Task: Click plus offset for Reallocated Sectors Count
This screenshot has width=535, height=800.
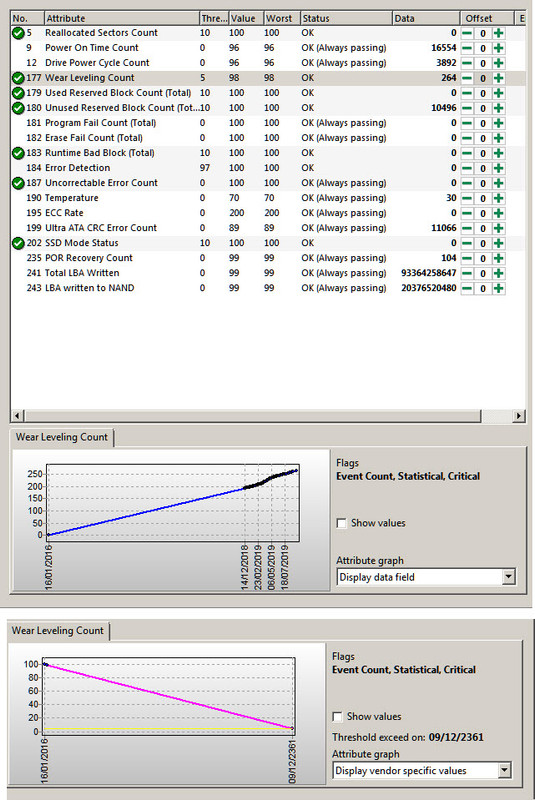Action: pyautogui.click(x=499, y=33)
